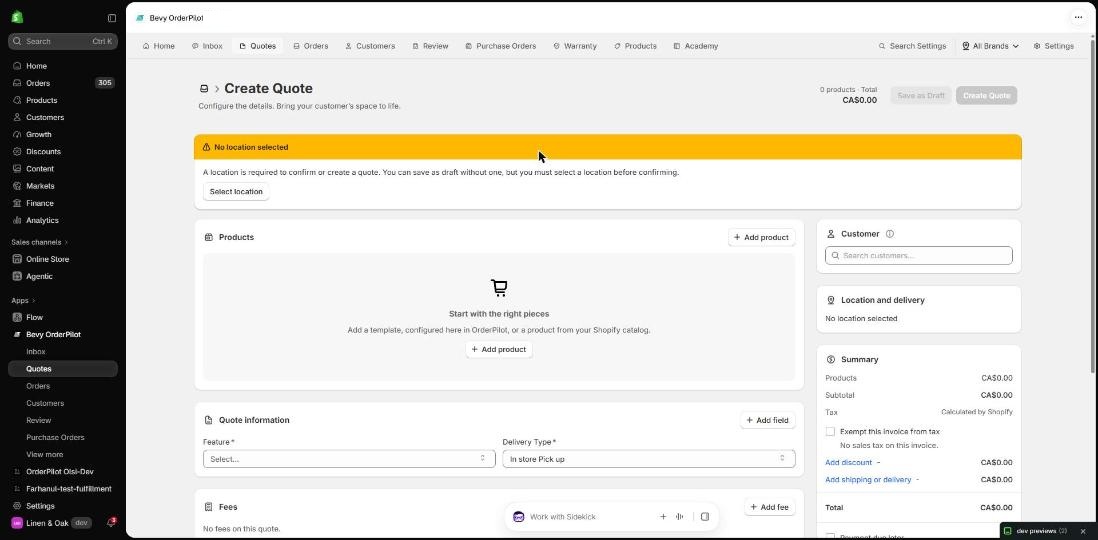Focus the Search customers field
Image resolution: width=1098 pixels, height=540 pixels.
pyautogui.click(x=919, y=256)
